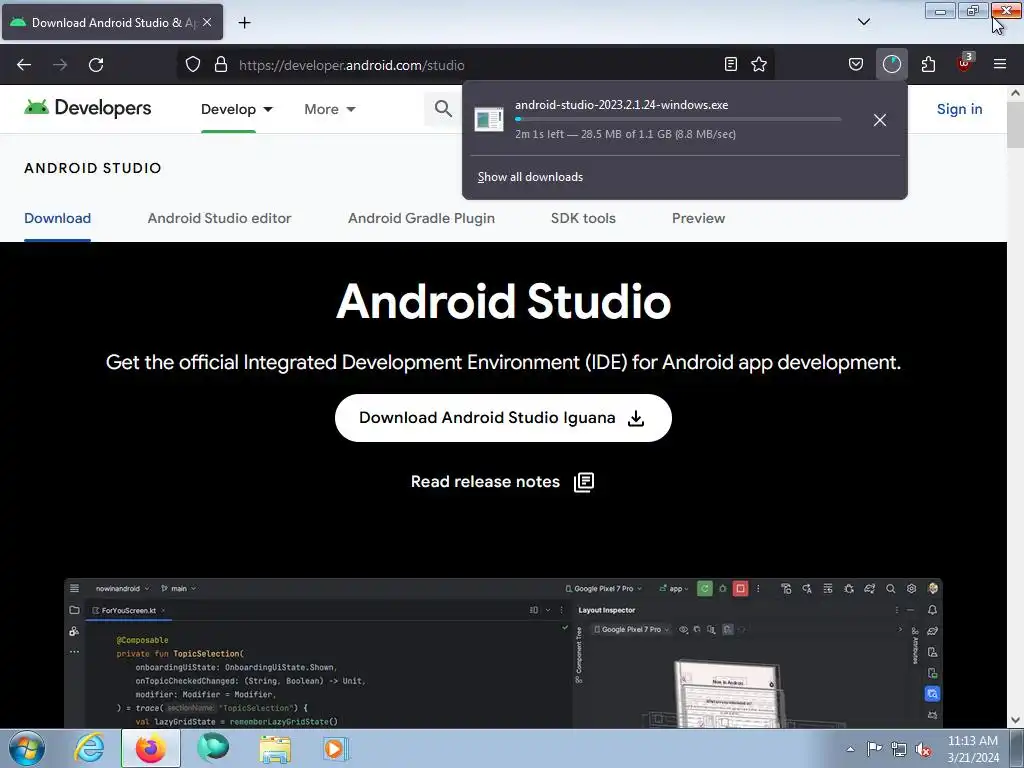Click the Android Studio IDE screenshot image
This screenshot has height=768, width=1024.
[504, 653]
